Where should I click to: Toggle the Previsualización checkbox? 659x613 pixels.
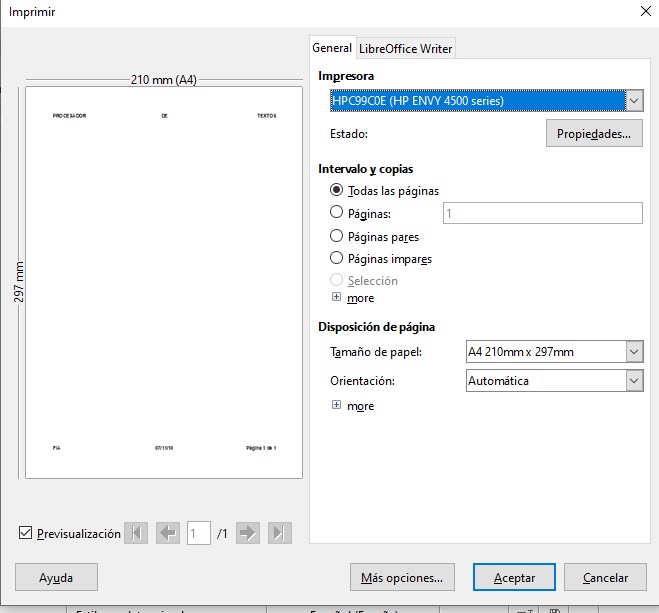pyautogui.click(x=26, y=533)
